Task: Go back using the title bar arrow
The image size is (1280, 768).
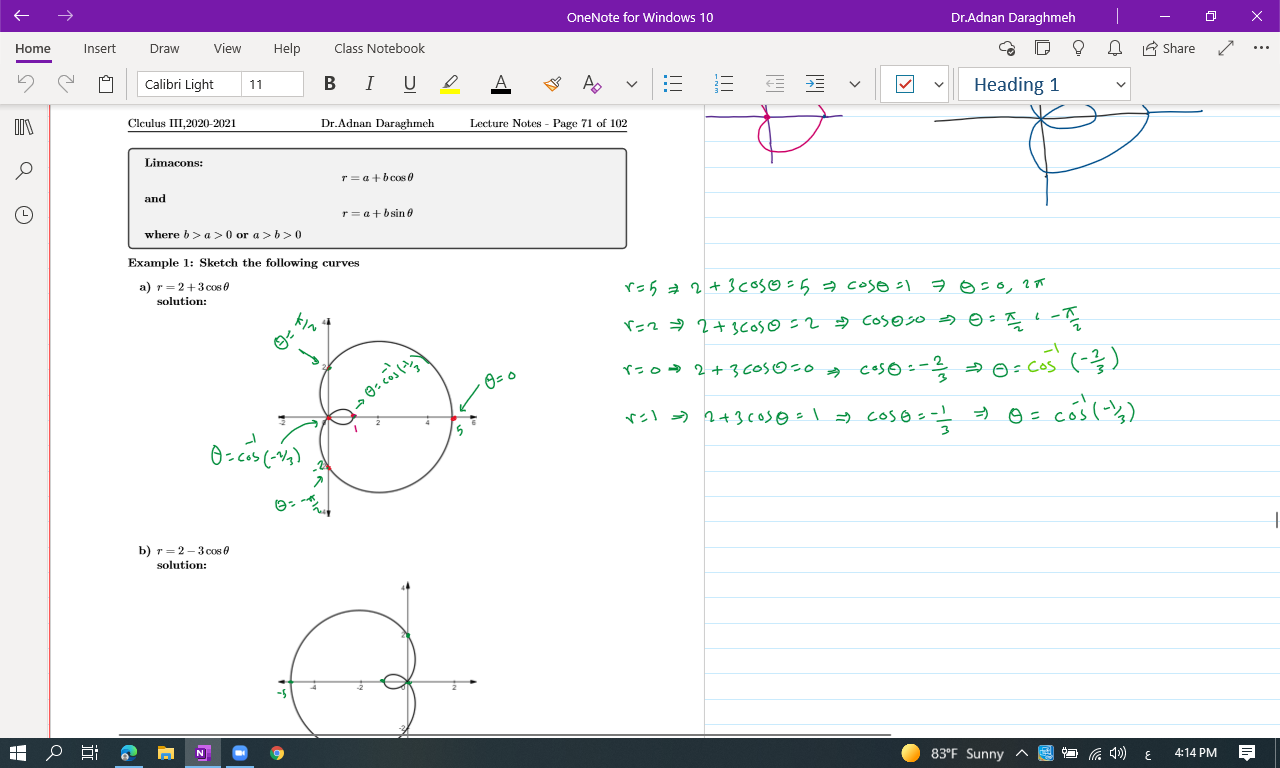Action: (x=22, y=16)
